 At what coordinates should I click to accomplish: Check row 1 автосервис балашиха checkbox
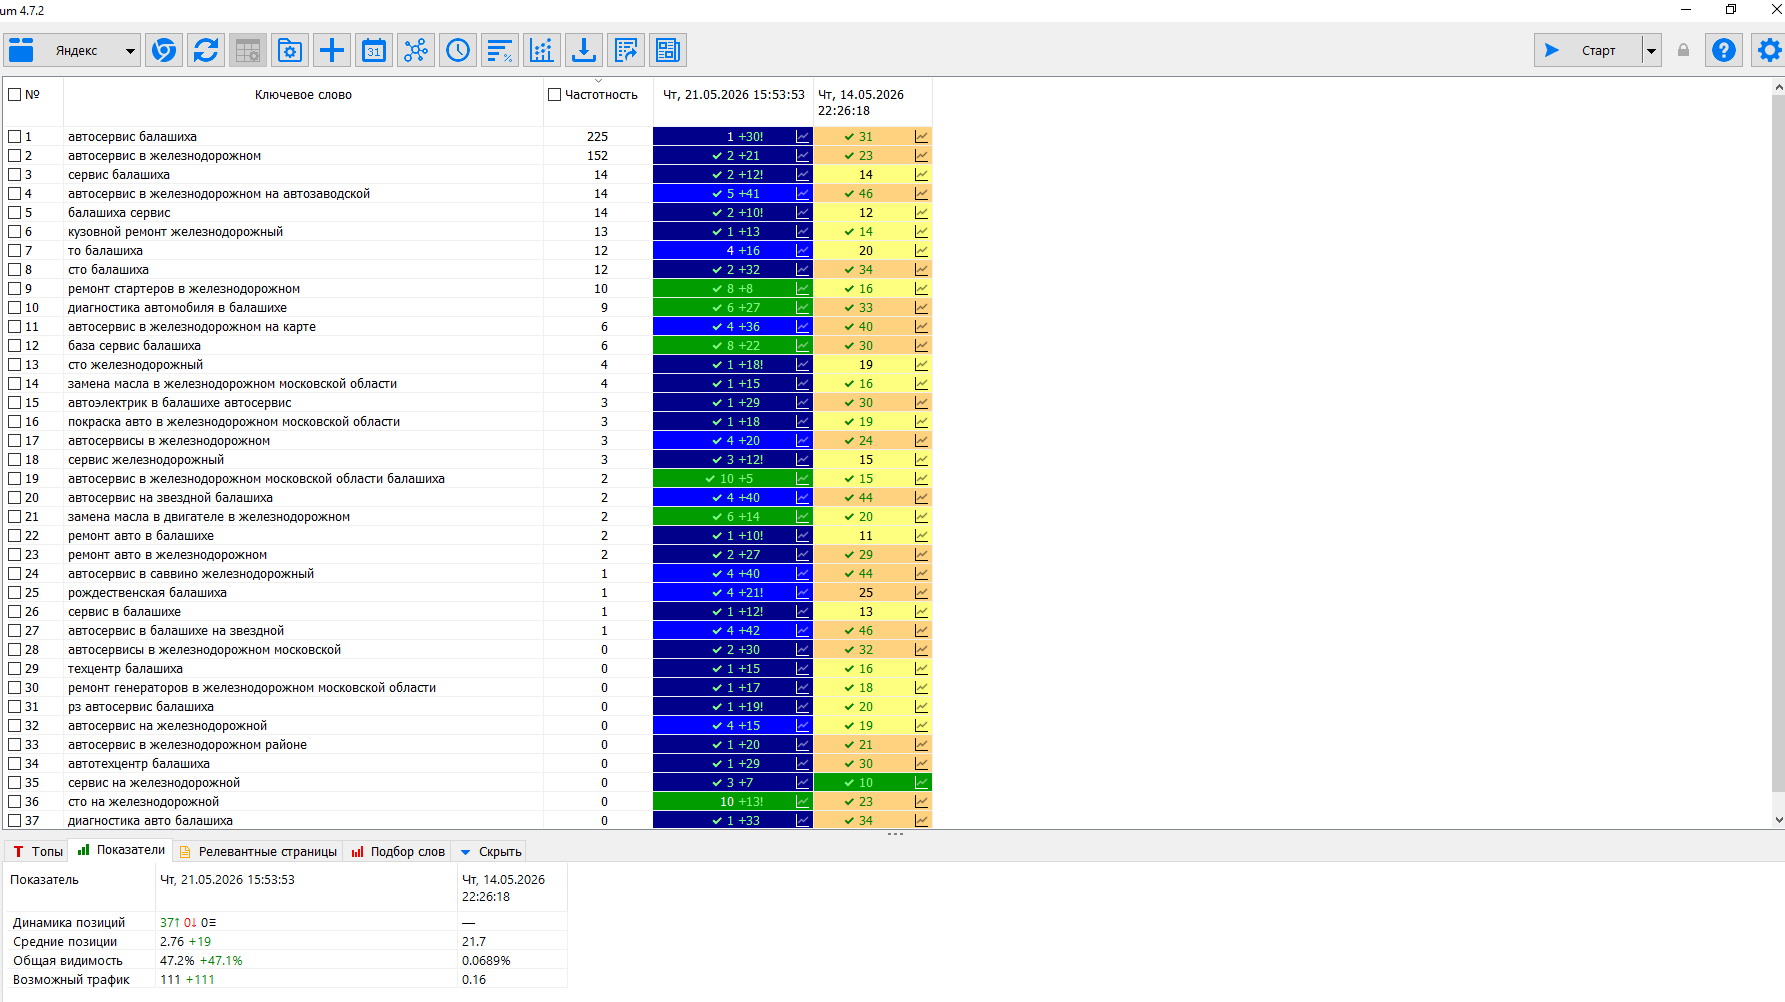[x=14, y=136]
